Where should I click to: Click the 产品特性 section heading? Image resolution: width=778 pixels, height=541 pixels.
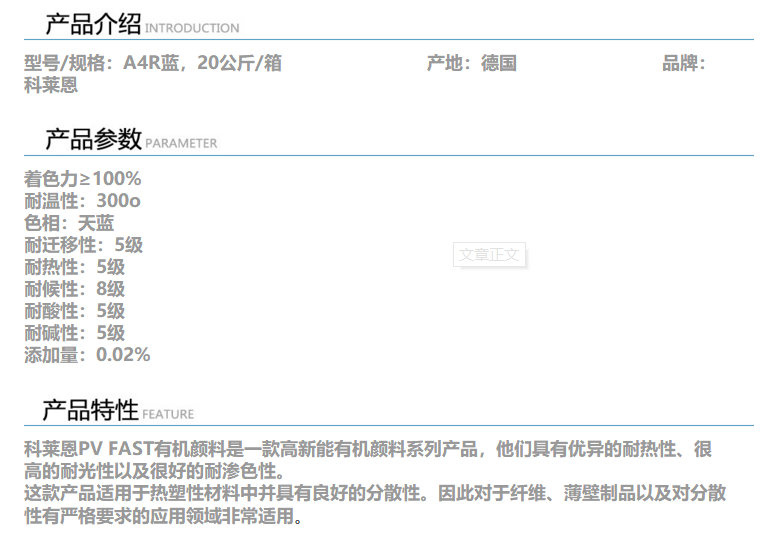click(90, 410)
